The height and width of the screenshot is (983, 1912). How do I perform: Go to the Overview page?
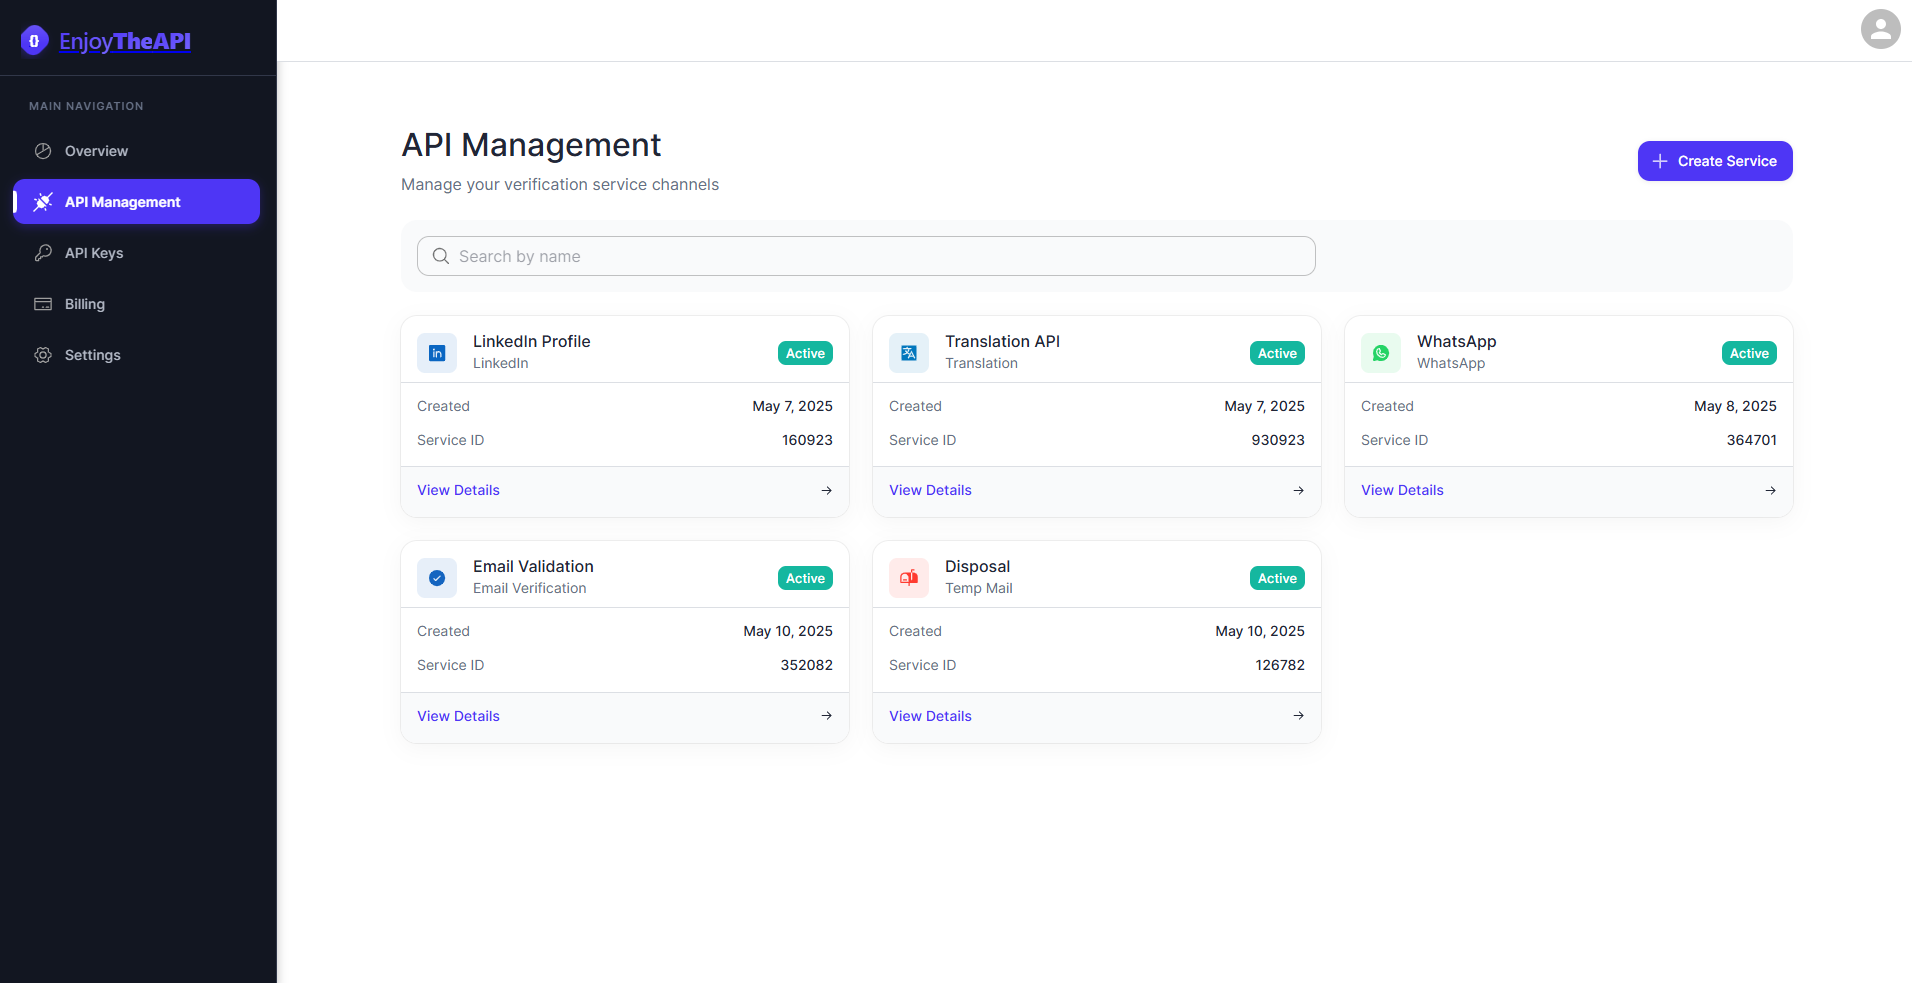[x=136, y=151]
